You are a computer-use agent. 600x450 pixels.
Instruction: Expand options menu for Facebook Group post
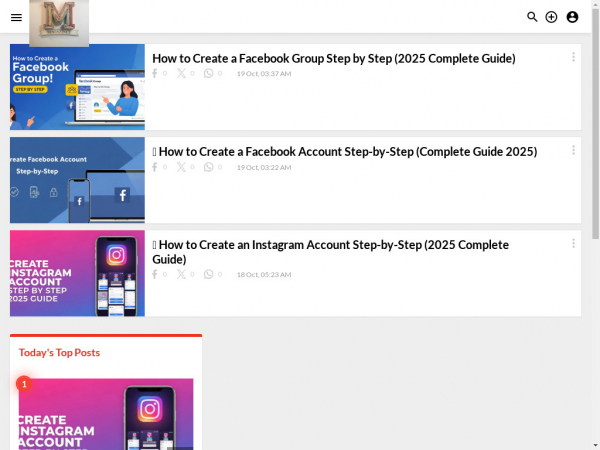[573, 57]
